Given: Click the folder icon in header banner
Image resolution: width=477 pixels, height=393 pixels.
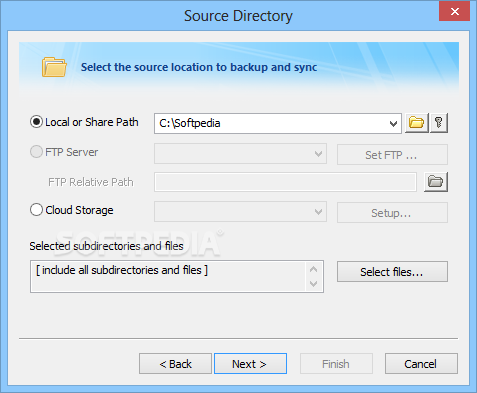Looking at the screenshot, I should [x=54, y=67].
